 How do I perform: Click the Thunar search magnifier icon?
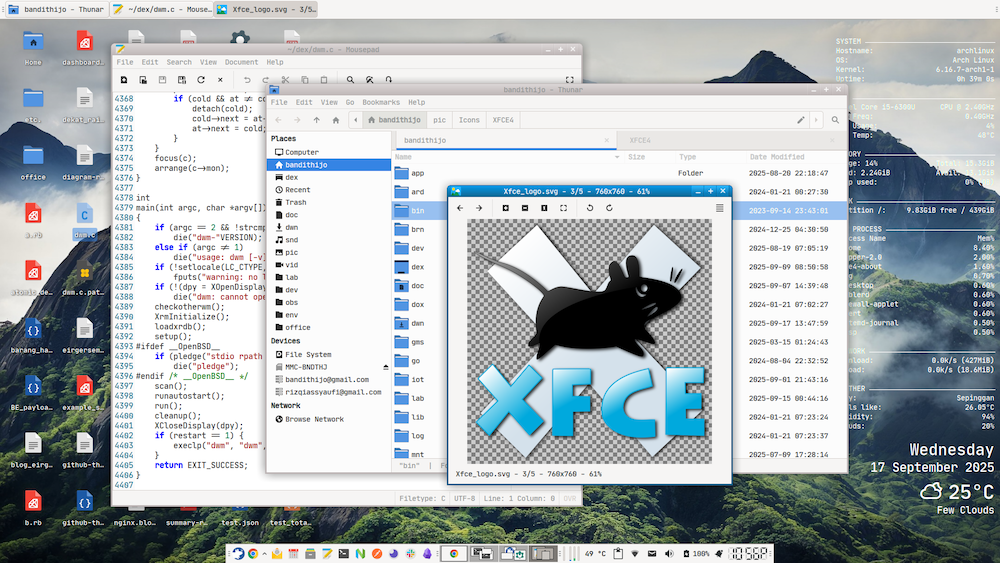(836, 120)
